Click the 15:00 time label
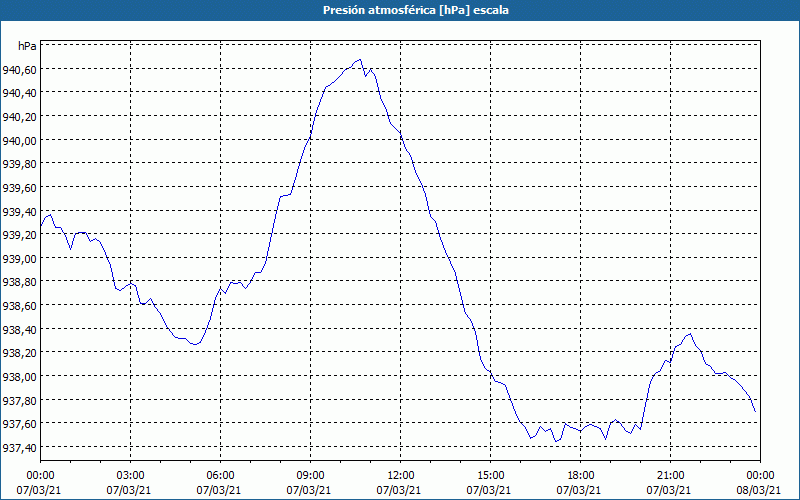The image size is (800, 500). [490, 476]
